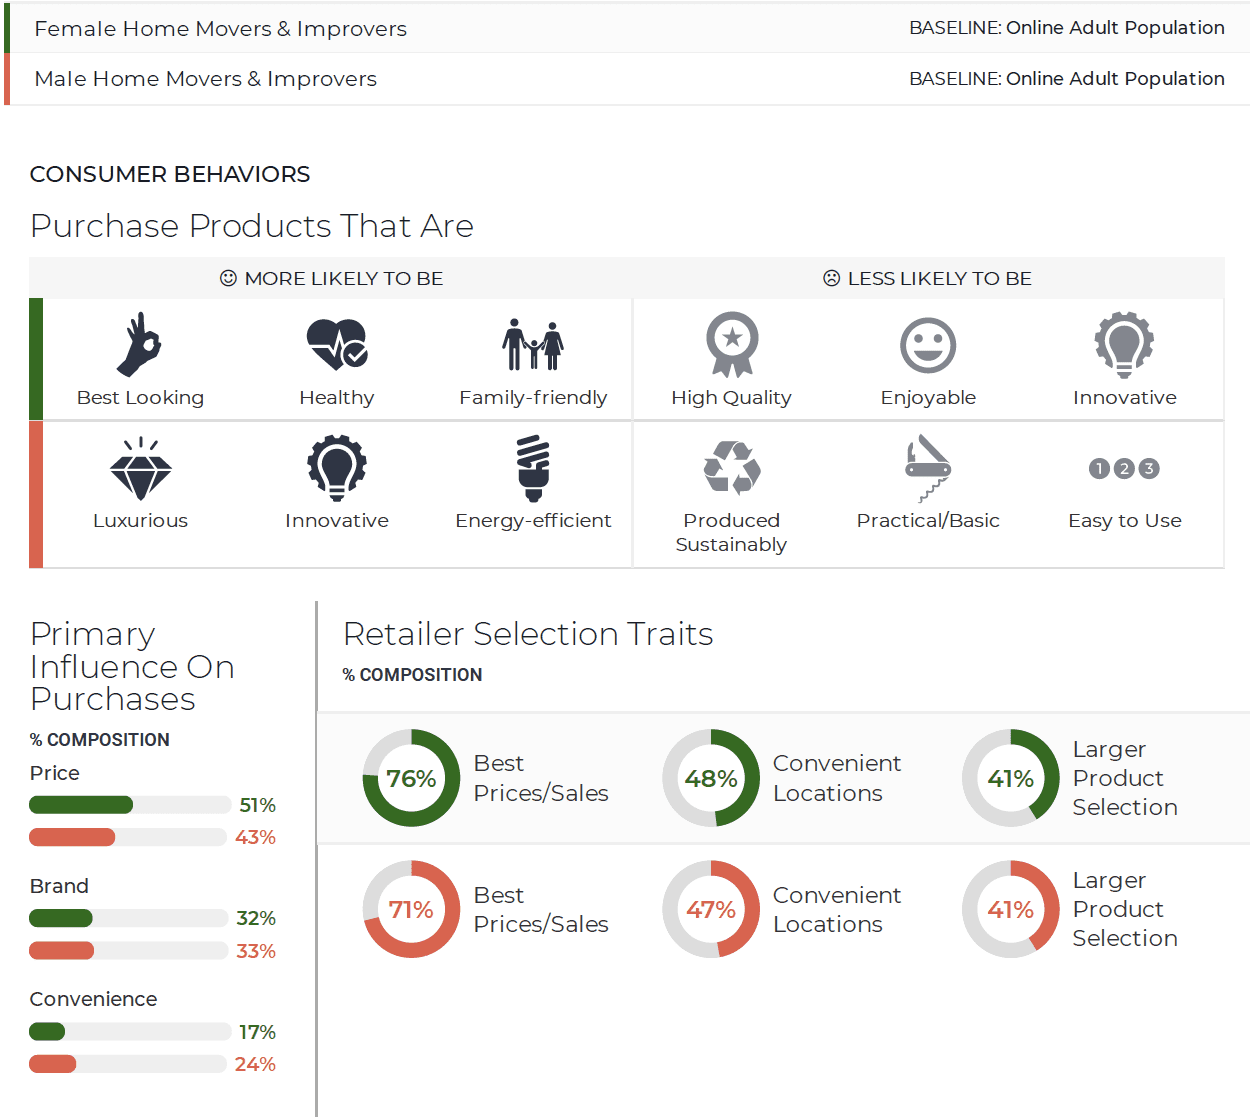The image size is (1250, 1120).
Task: Click the red Brand bar at 33%
Action: [x=62, y=950]
